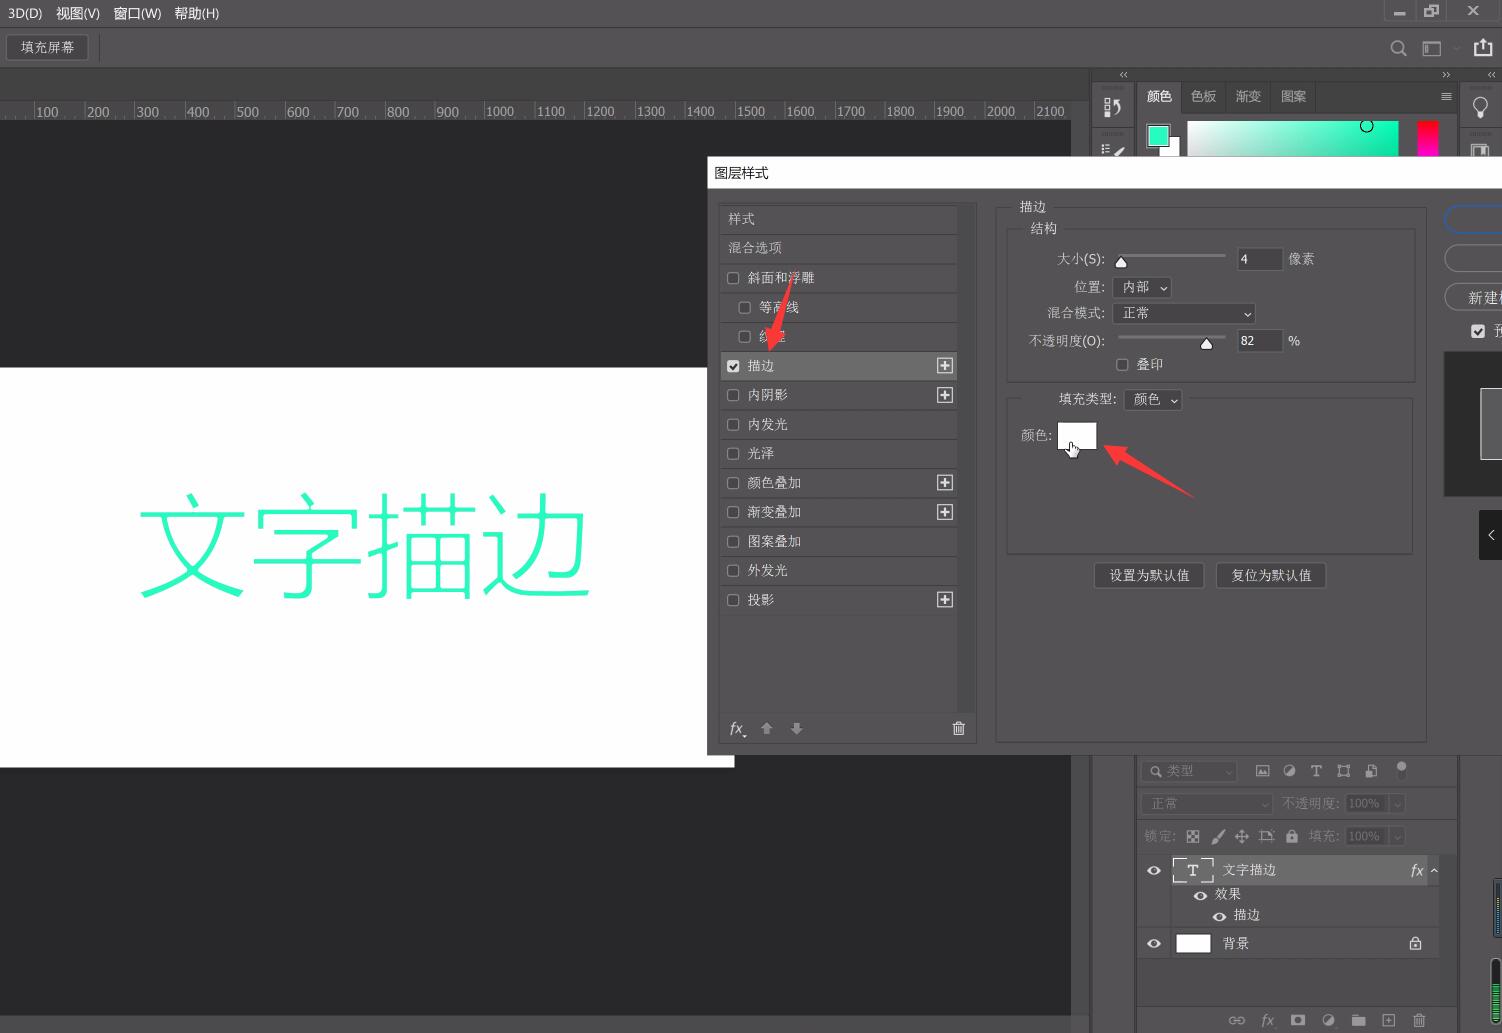Expand the collapsed side panel arrow
Image resolution: width=1502 pixels, height=1033 pixels.
1491,535
